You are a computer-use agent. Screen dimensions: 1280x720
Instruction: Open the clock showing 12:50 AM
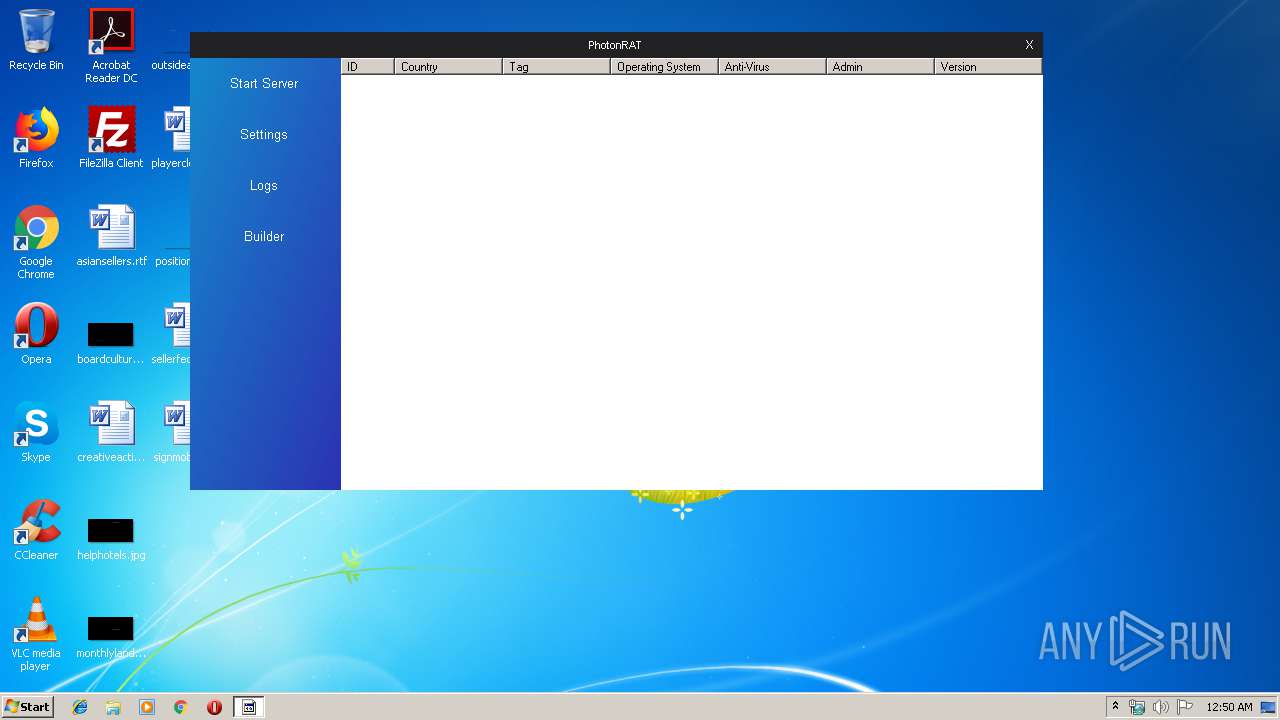[1229, 707]
